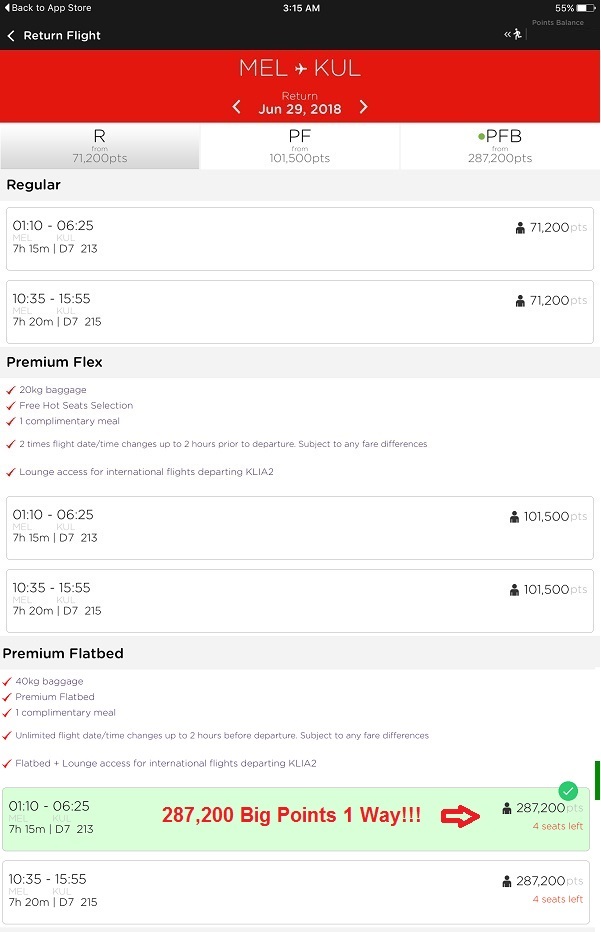Go to next date after Jun 29, 2018
The width and height of the screenshot is (601, 932).
[x=363, y=107]
